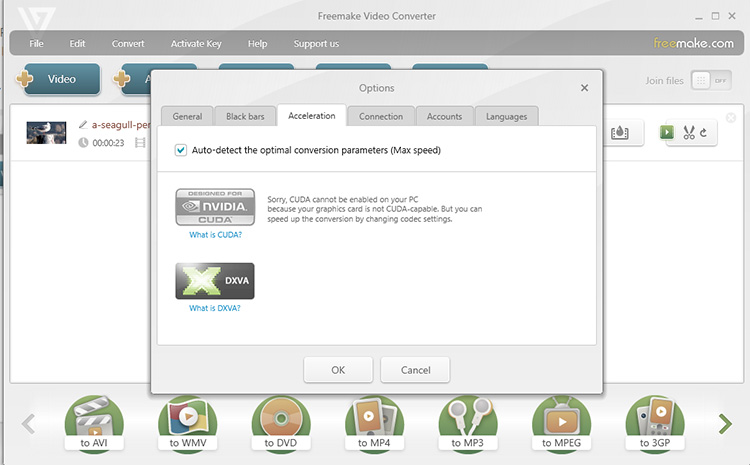Click the NVIDIA CUDA logo
Screen dimensions: 750x465
click(x=215, y=207)
